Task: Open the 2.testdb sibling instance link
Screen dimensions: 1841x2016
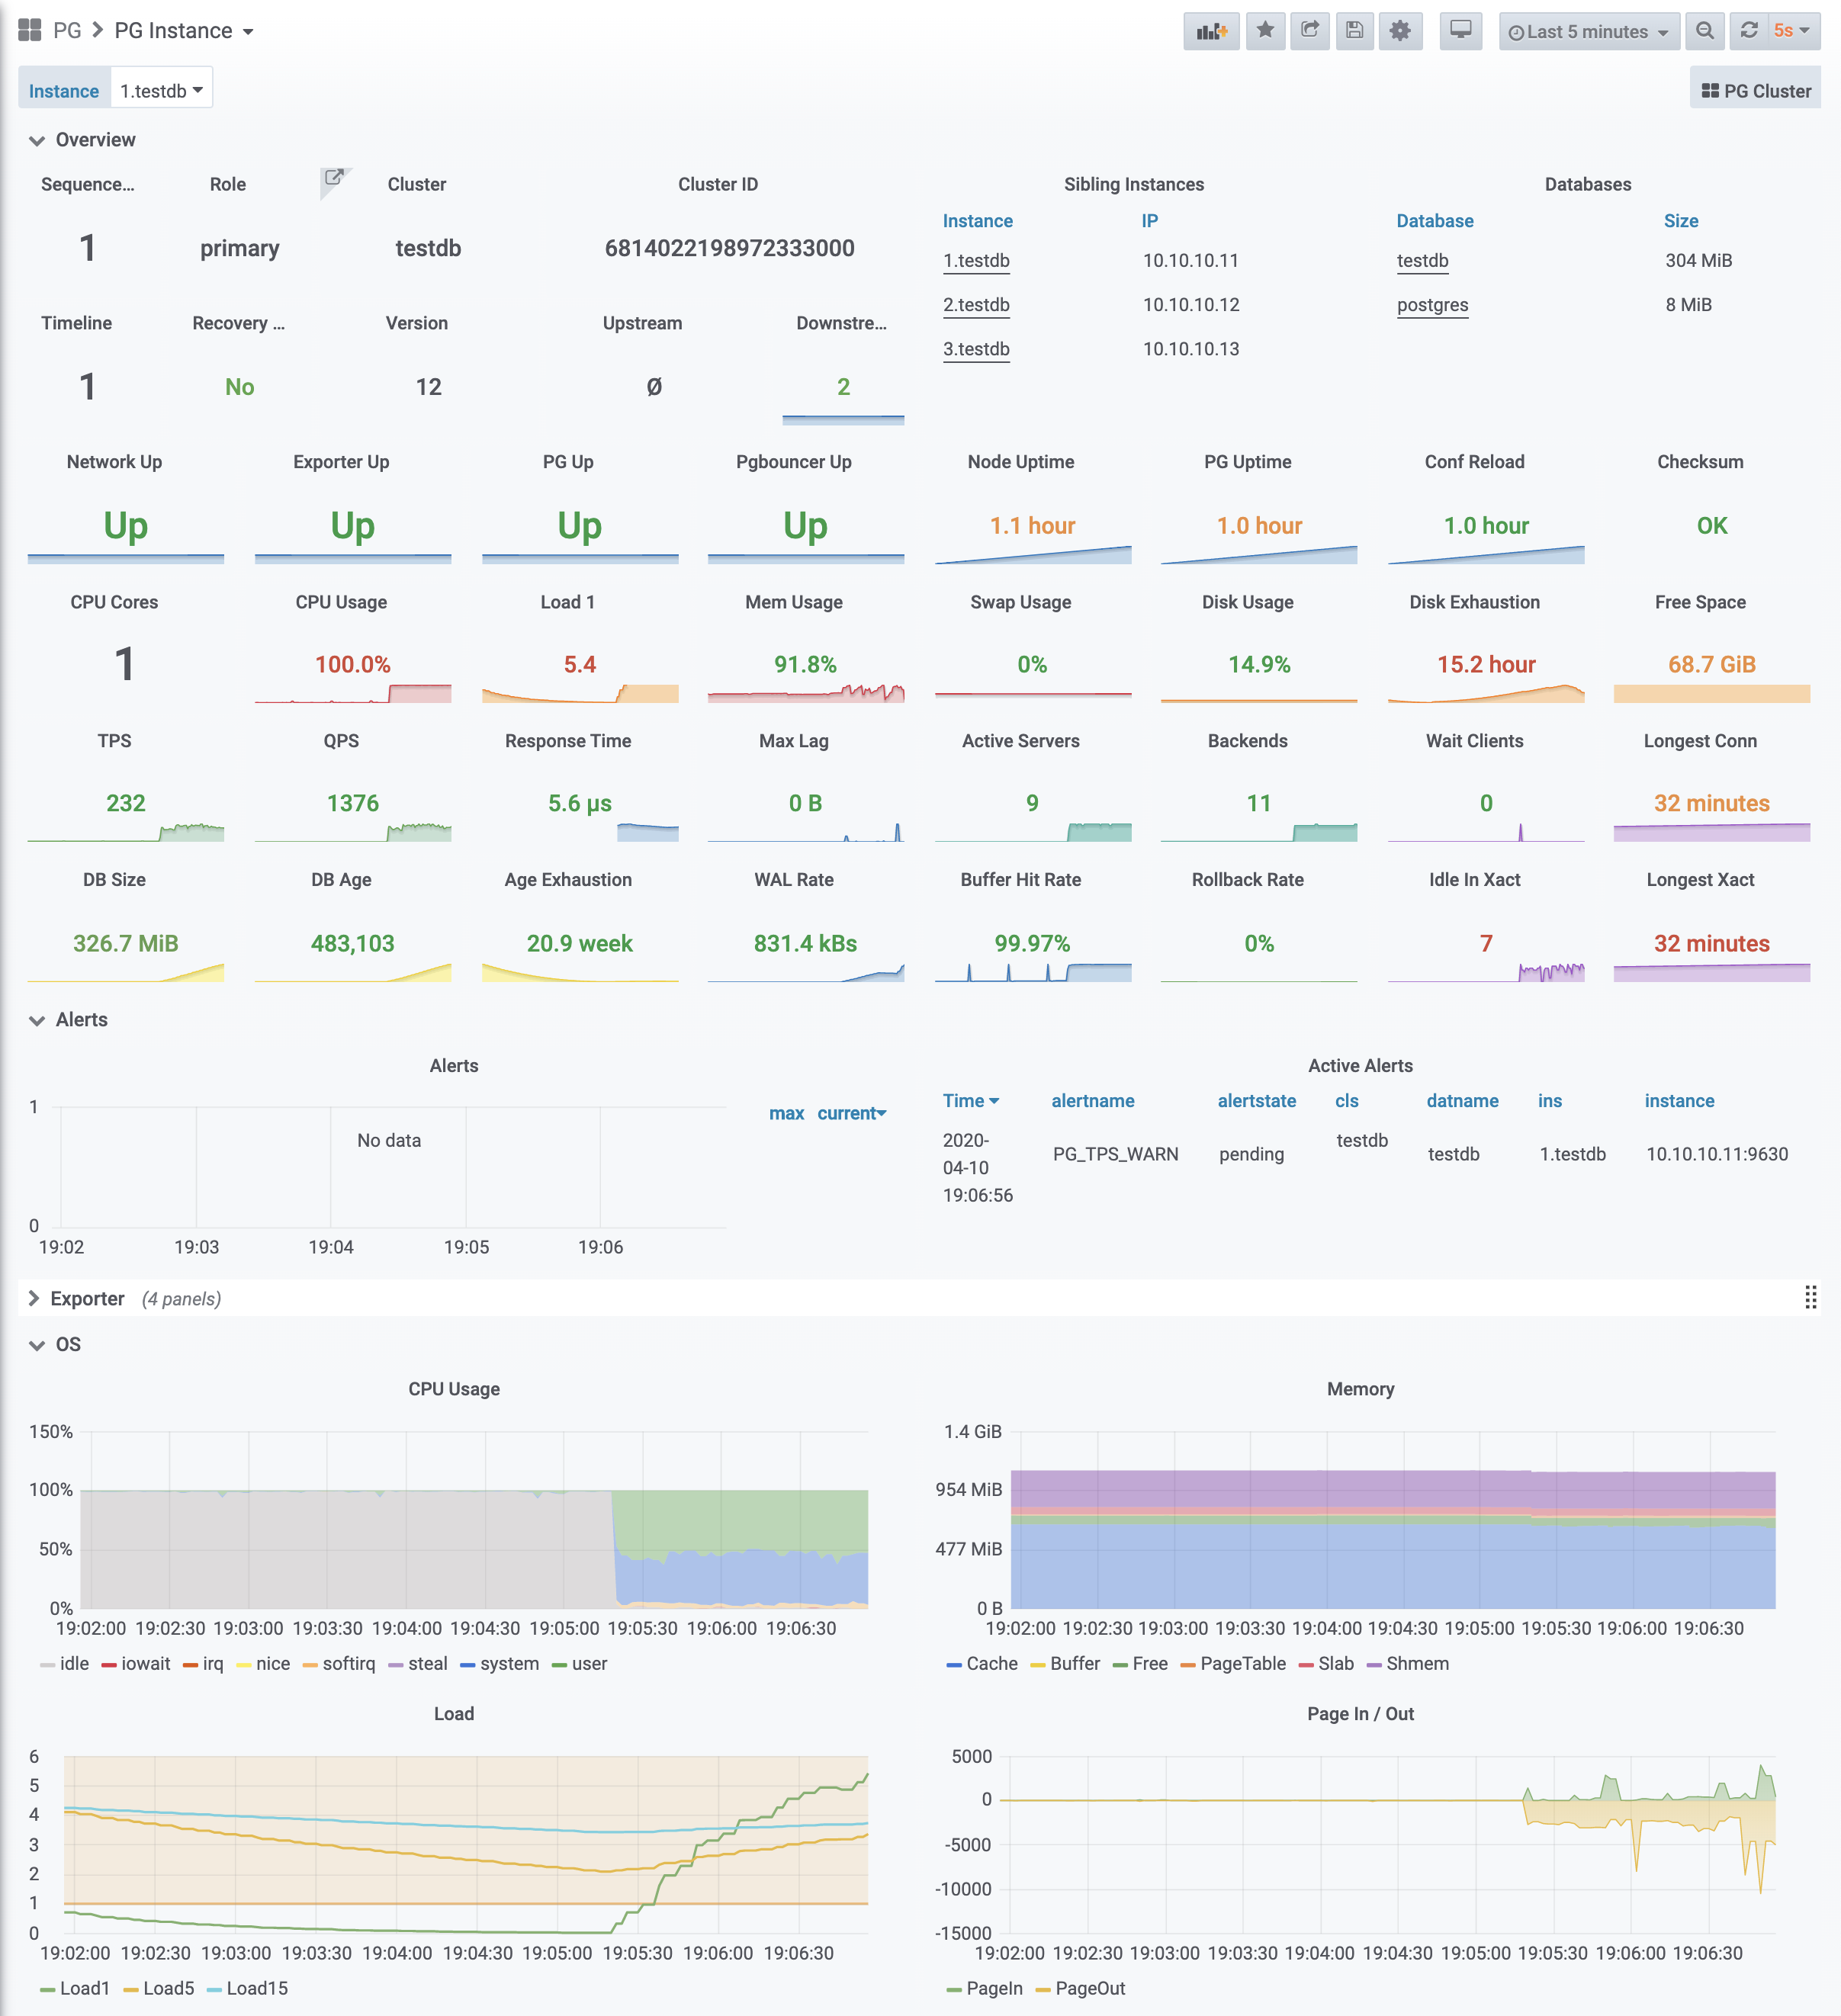Action: (x=976, y=305)
